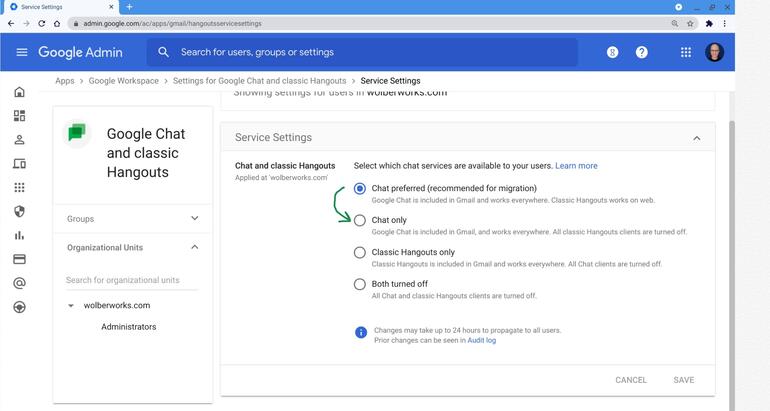Open the Chrome three-dot menu
Screen dimensions: 770x411
(x=724, y=23)
